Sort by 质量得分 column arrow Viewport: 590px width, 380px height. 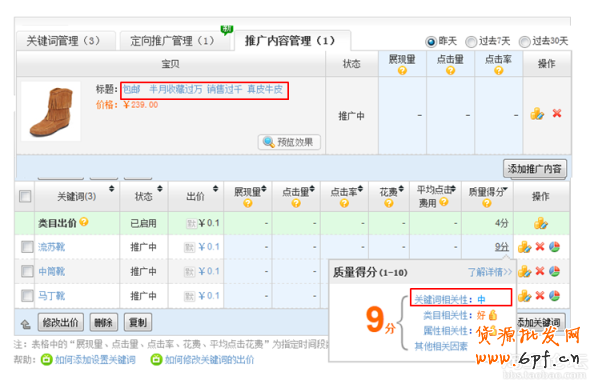(x=505, y=189)
